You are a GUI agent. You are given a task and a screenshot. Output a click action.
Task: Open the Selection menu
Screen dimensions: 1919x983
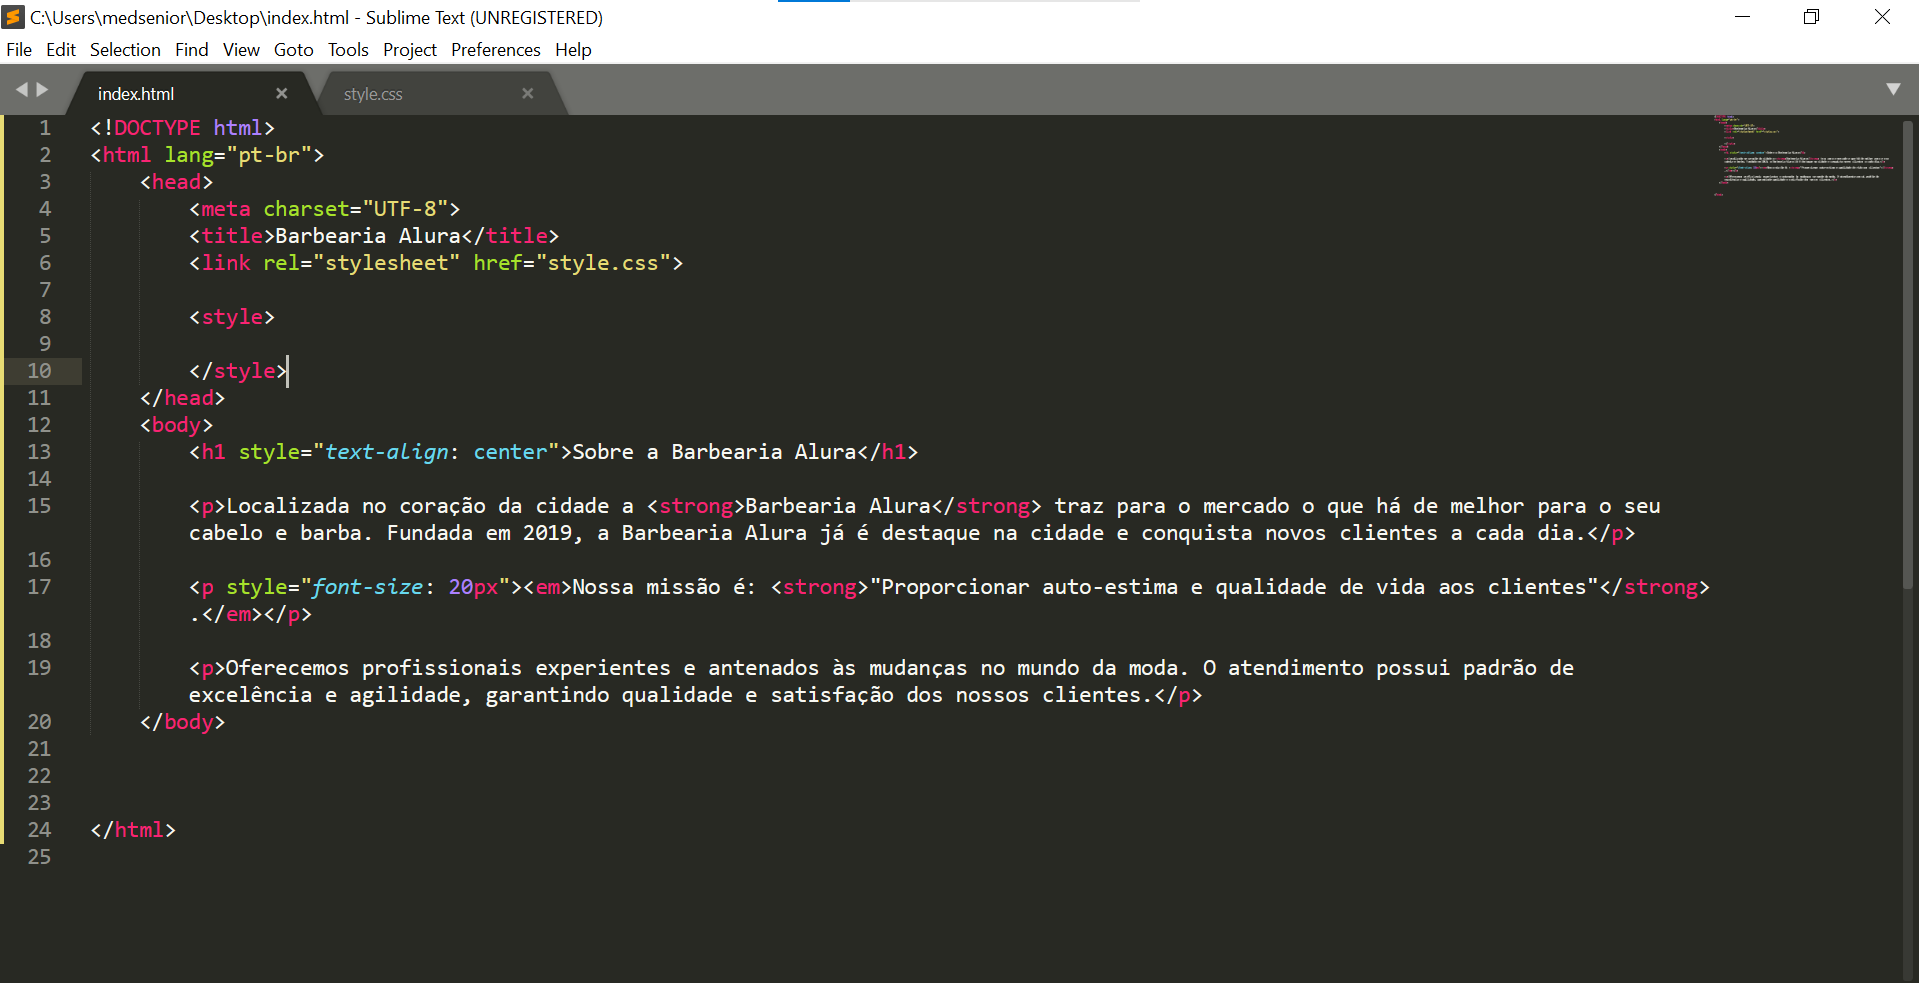pyautogui.click(x=125, y=50)
